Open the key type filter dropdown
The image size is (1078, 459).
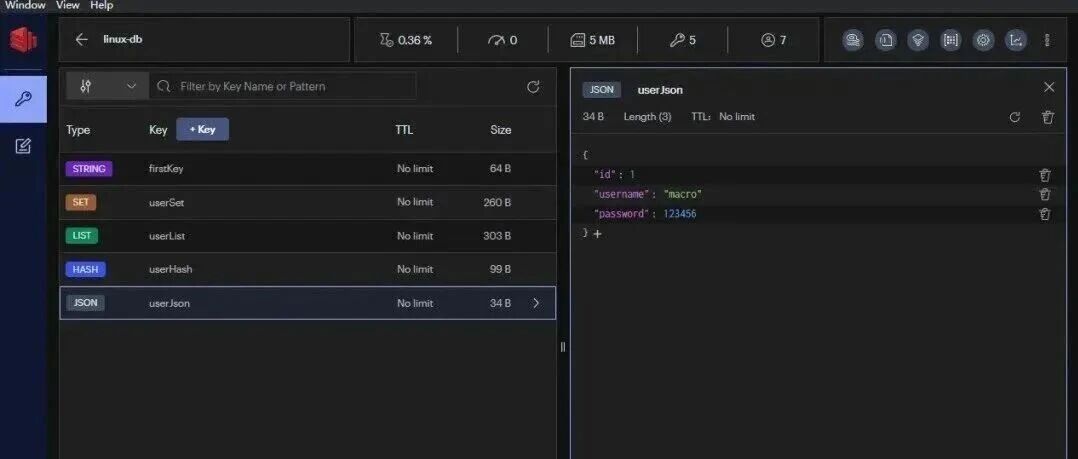pyautogui.click(x=107, y=87)
